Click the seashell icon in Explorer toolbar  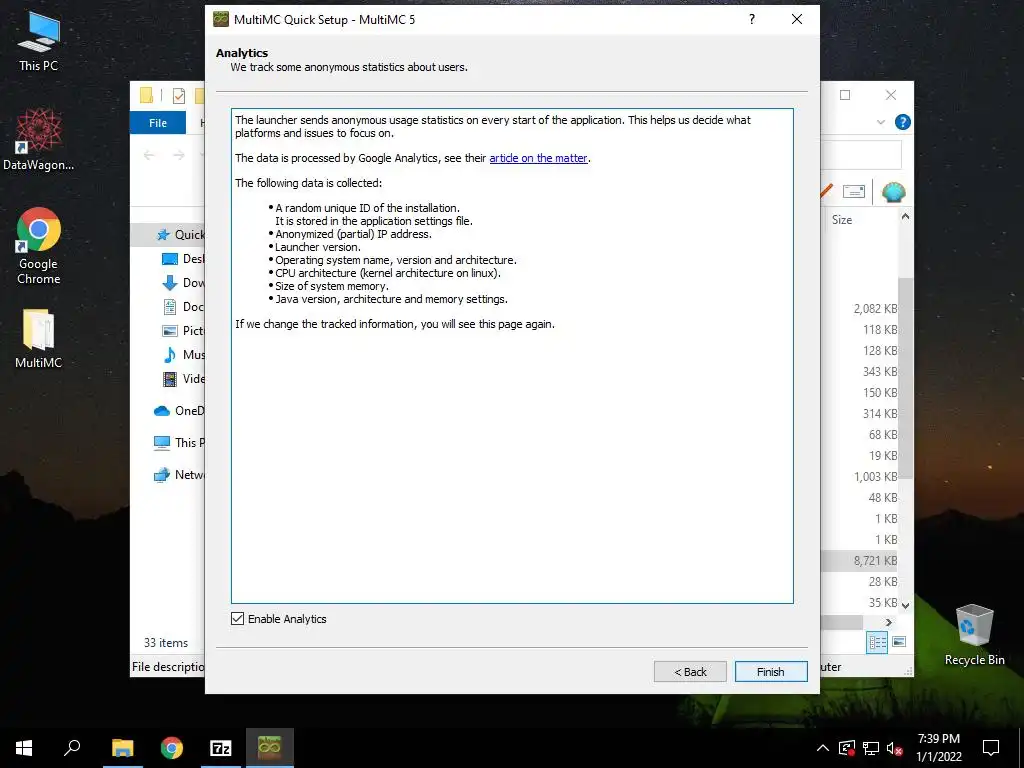point(893,192)
